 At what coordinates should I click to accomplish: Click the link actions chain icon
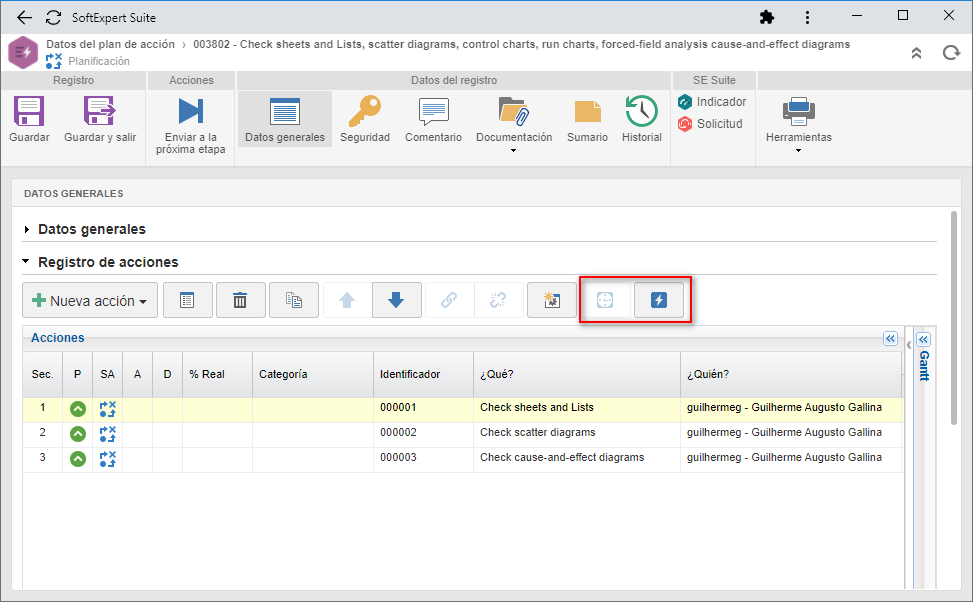(x=449, y=300)
